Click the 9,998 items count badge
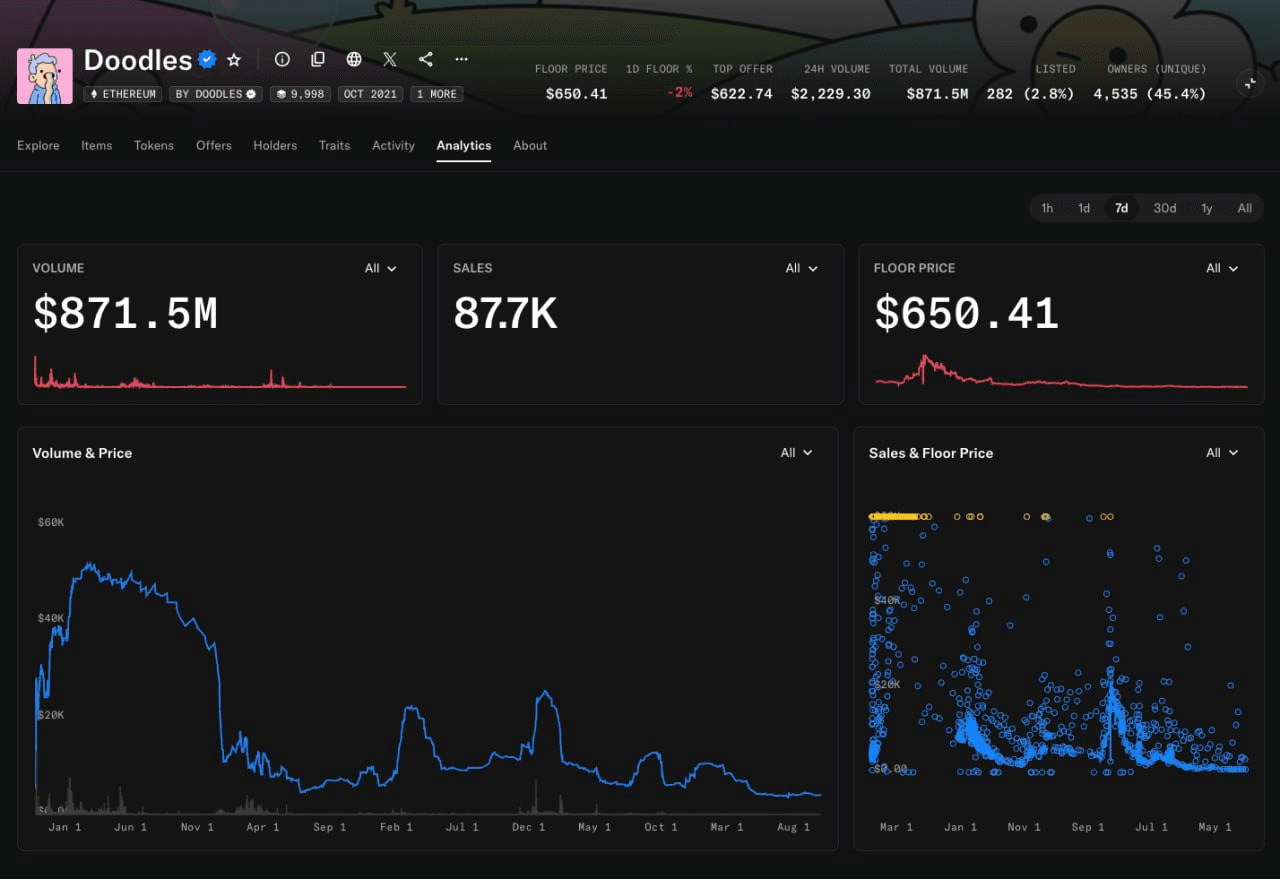 pos(300,94)
